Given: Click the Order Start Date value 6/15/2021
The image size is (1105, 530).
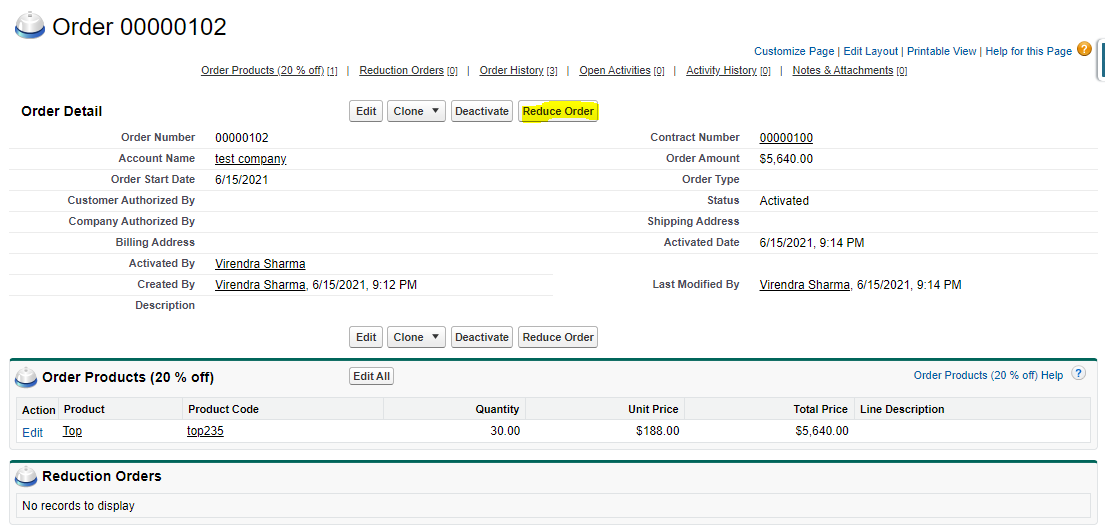Looking at the screenshot, I should tap(242, 180).
